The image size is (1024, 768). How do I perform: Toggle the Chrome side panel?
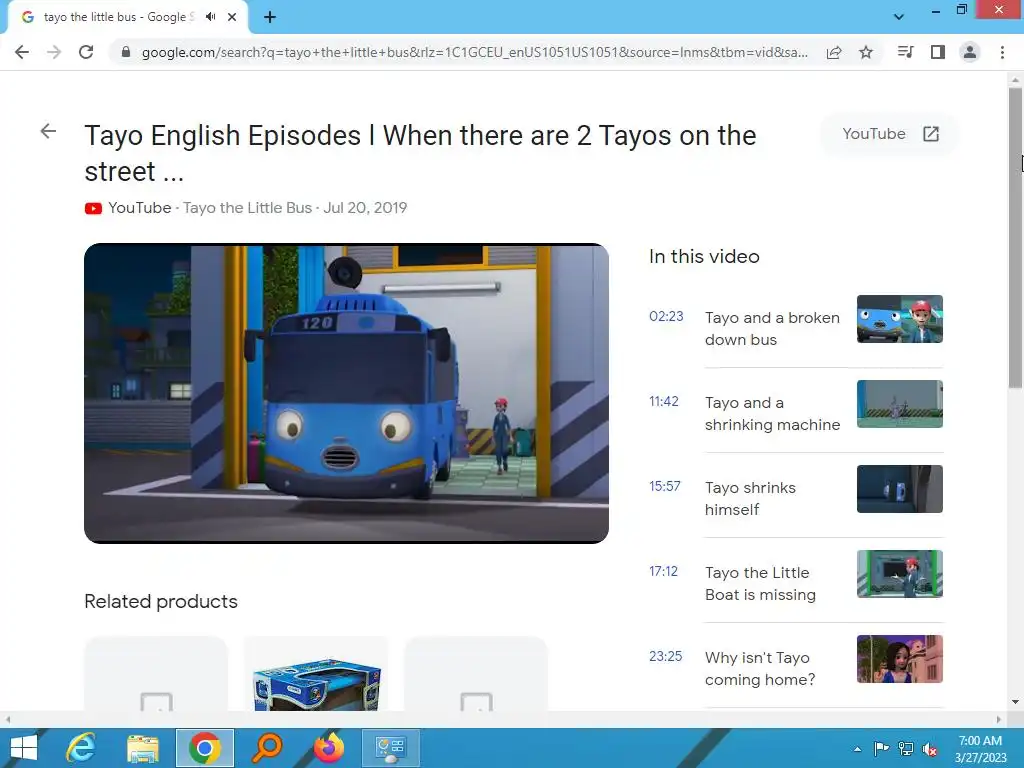tap(938, 52)
